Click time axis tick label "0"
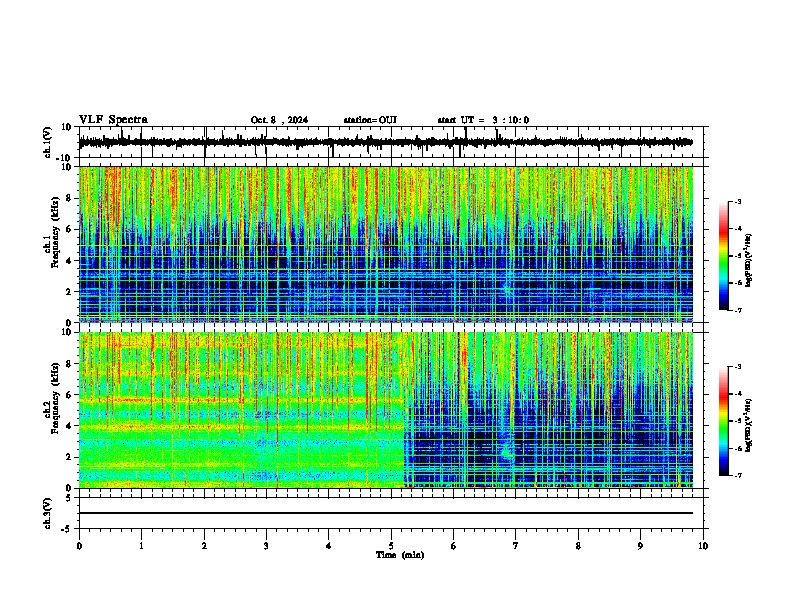This screenshot has height=612, width=792. tap(79, 546)
